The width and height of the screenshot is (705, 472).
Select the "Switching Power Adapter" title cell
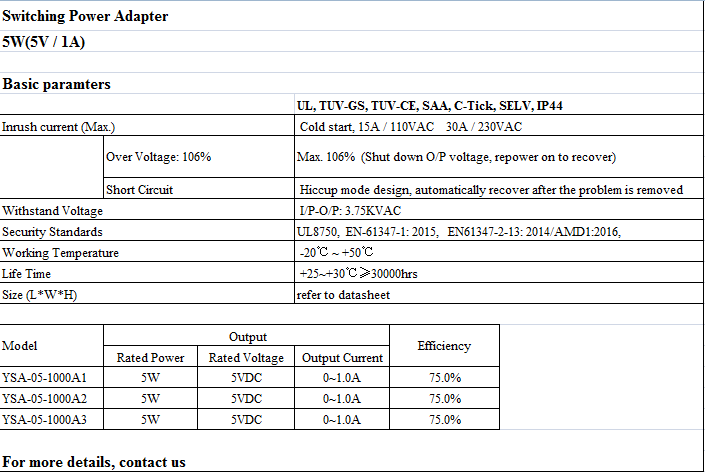click(86, 17)
